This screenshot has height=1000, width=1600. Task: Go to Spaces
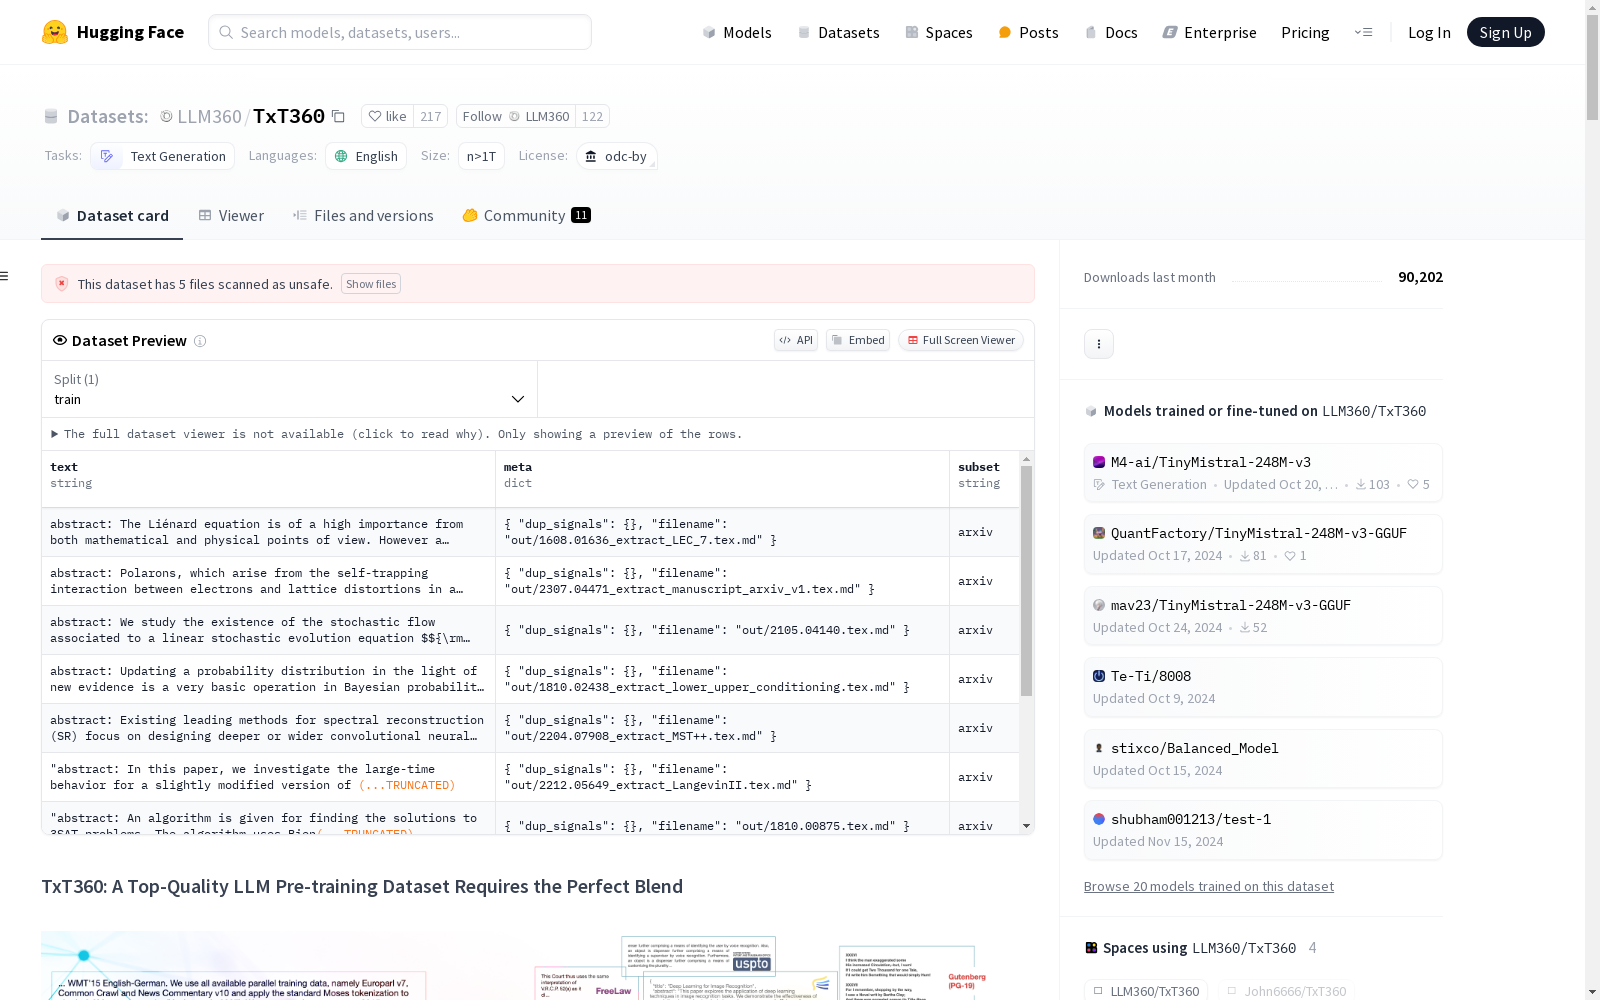coord(939,32)
